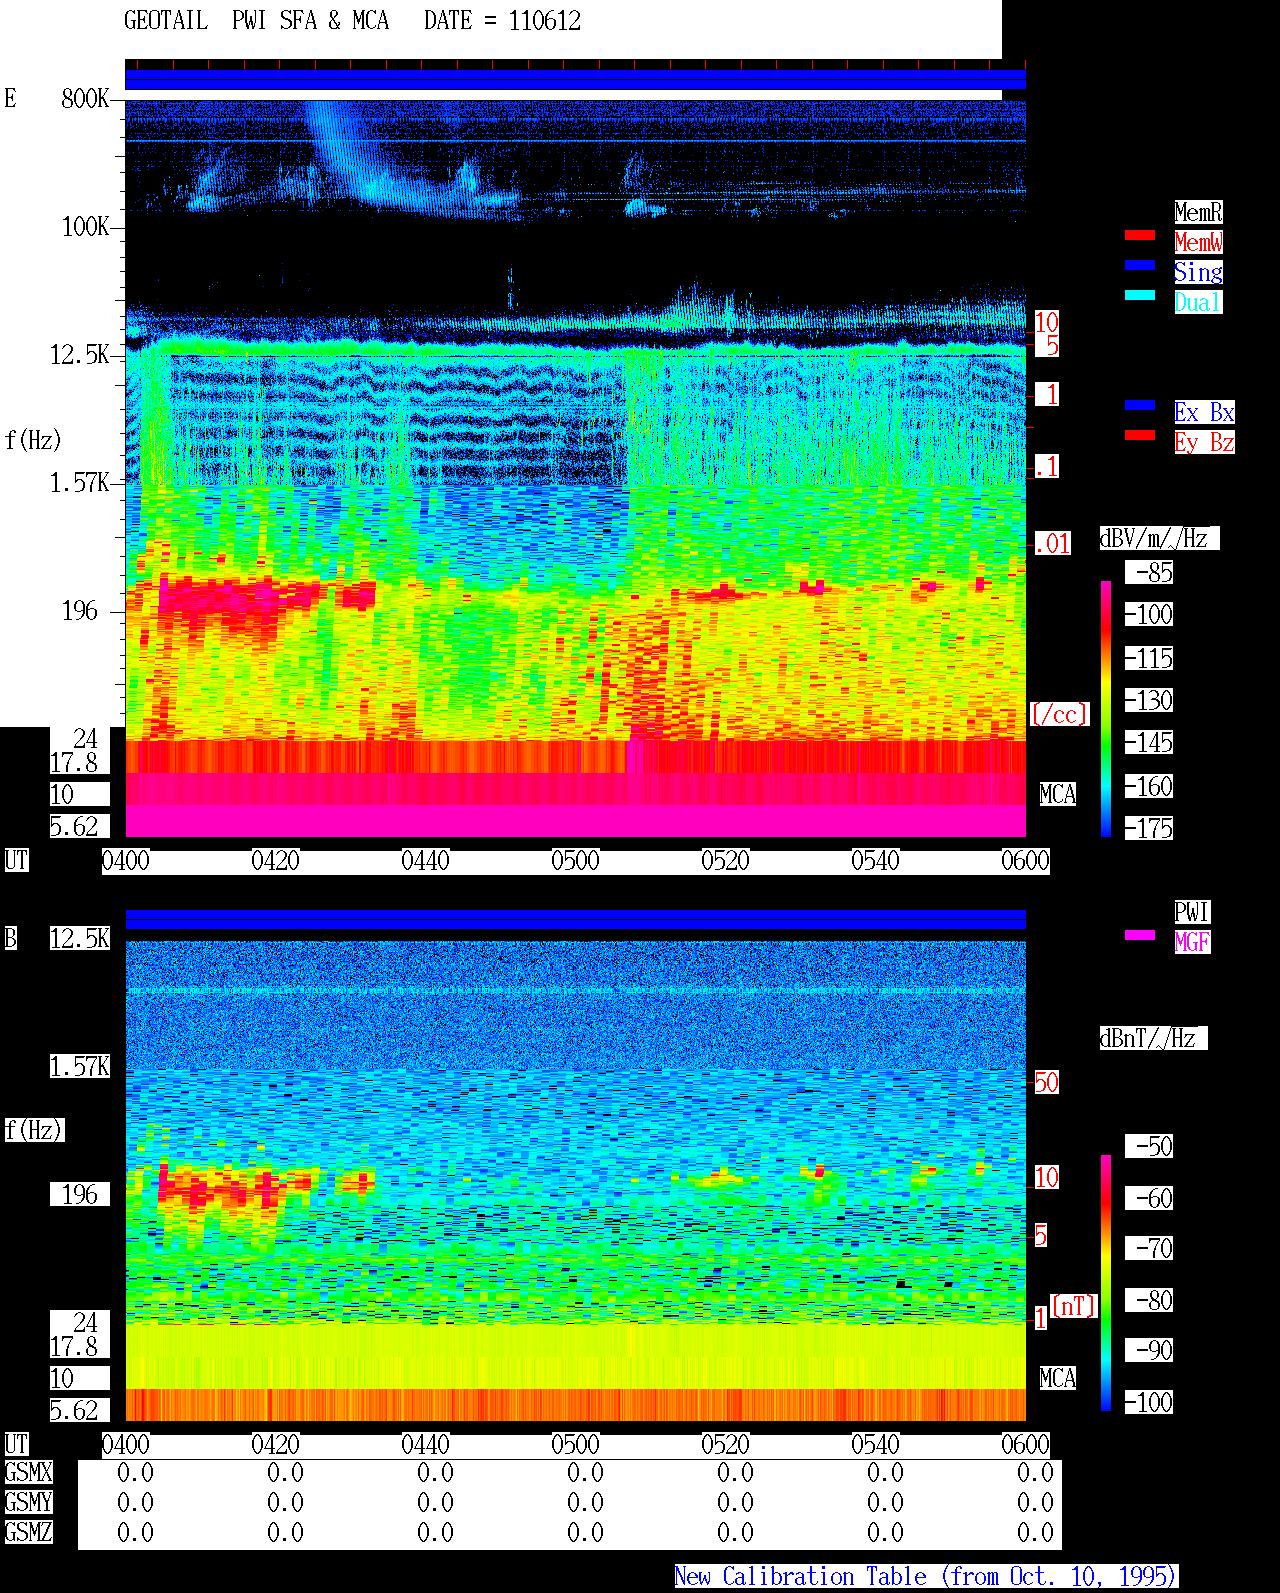Click the 0540 UT marker under E spectrogram
The height and width of the screenshot is (1593, 1280).
point(875,861)
